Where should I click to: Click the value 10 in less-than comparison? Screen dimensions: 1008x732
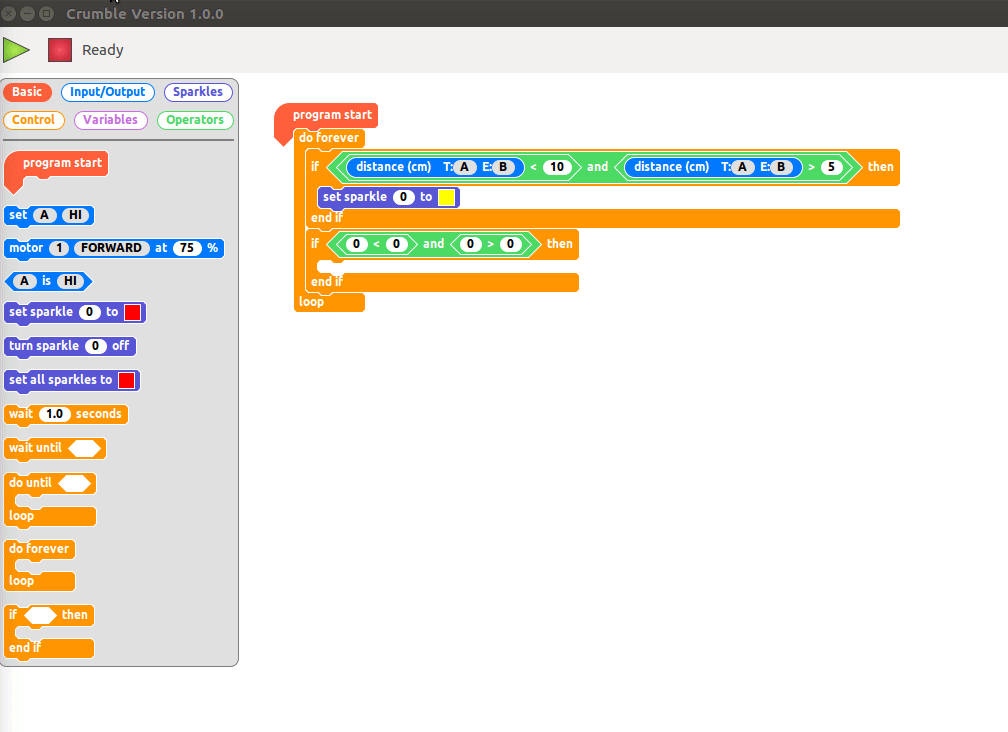click(557, 167)
